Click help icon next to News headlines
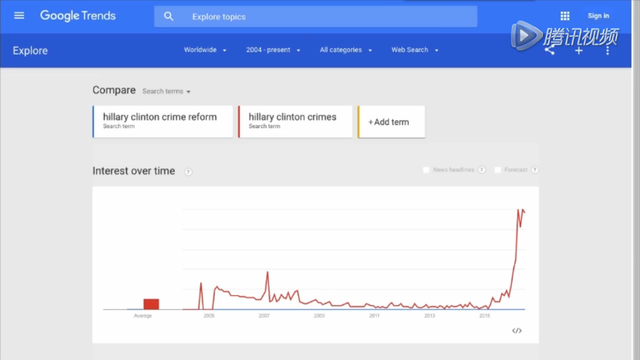This screenshot has width=640, height=360. coord(482,170)
